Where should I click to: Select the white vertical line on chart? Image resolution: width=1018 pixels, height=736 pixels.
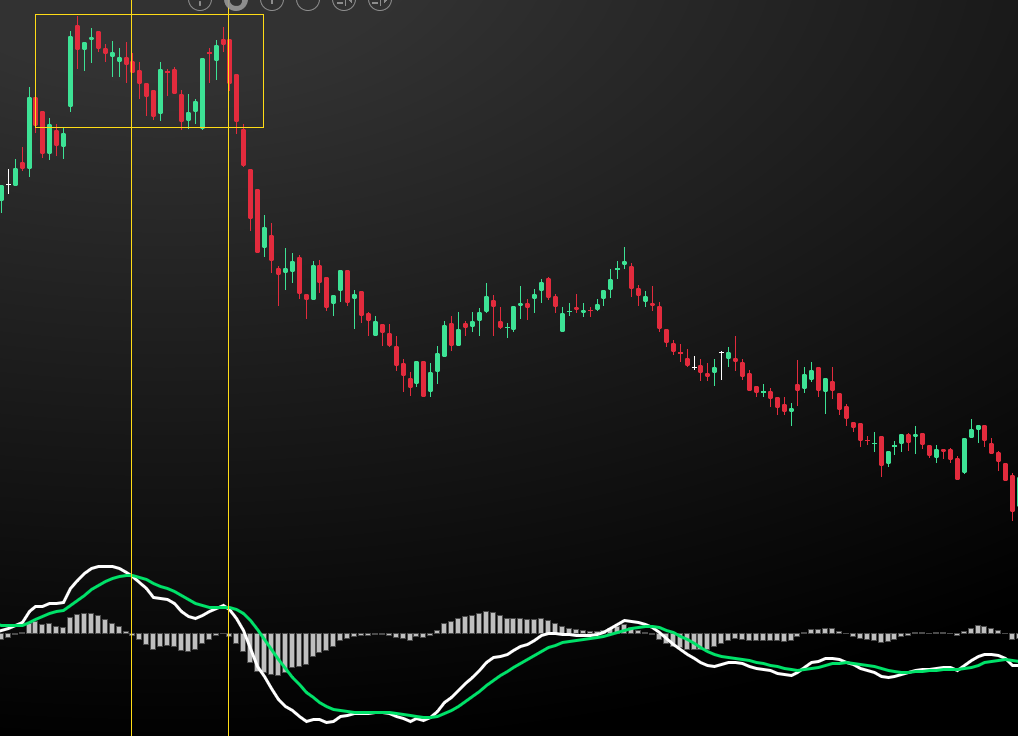131,400
